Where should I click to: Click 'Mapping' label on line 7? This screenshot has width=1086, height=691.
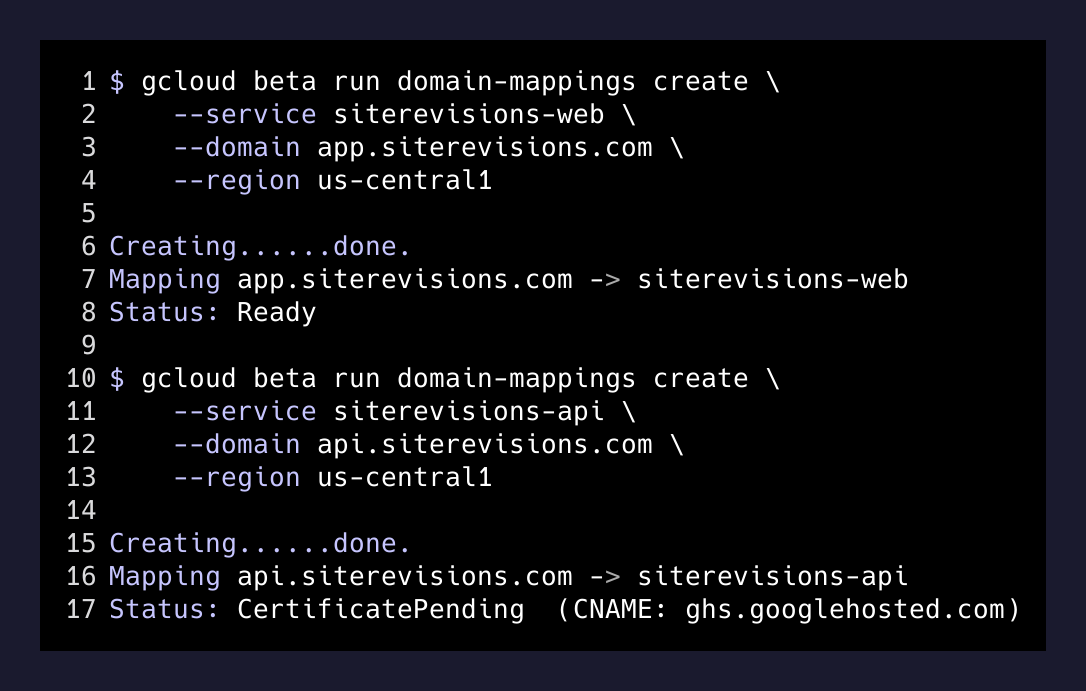click(x=165, y=280)
